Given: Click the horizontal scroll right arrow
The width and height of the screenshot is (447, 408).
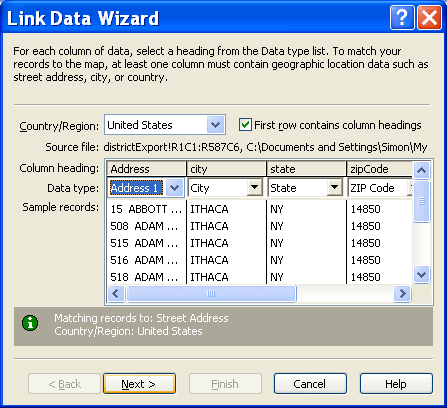Looking at the screenshot, I should tap(402, 294).
